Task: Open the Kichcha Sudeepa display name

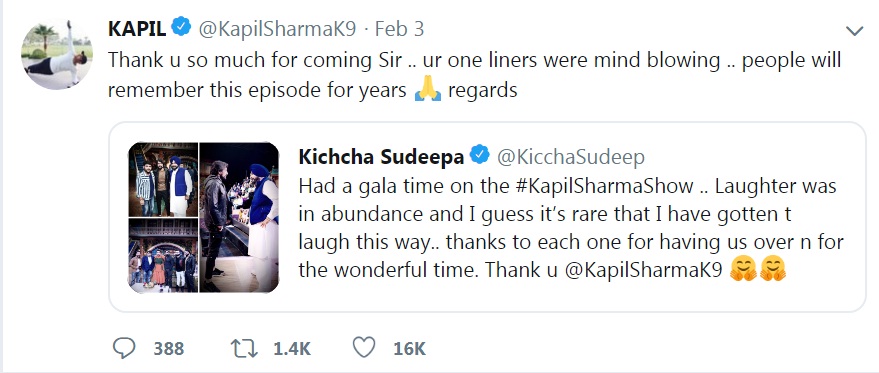Action: point(381,156)
